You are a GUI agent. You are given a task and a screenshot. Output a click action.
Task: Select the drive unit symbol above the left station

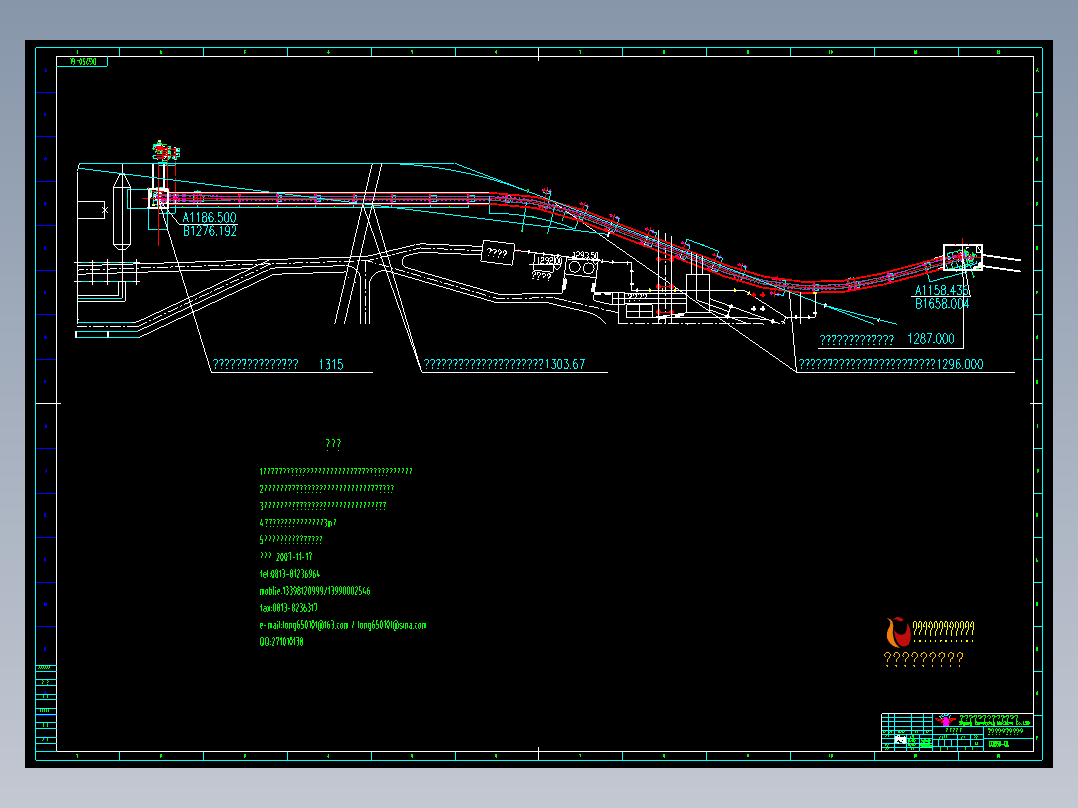166,151
